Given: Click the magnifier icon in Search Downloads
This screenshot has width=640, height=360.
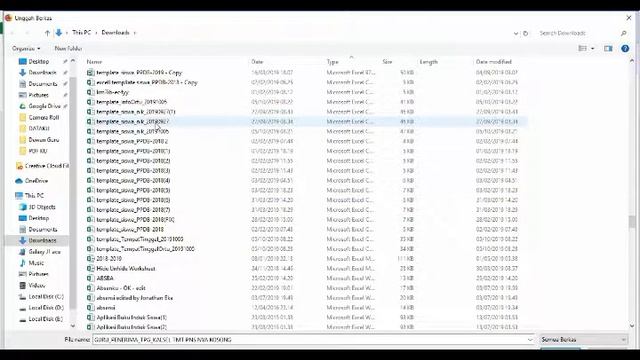Looking at the screenshot, I should click(624, 33).
